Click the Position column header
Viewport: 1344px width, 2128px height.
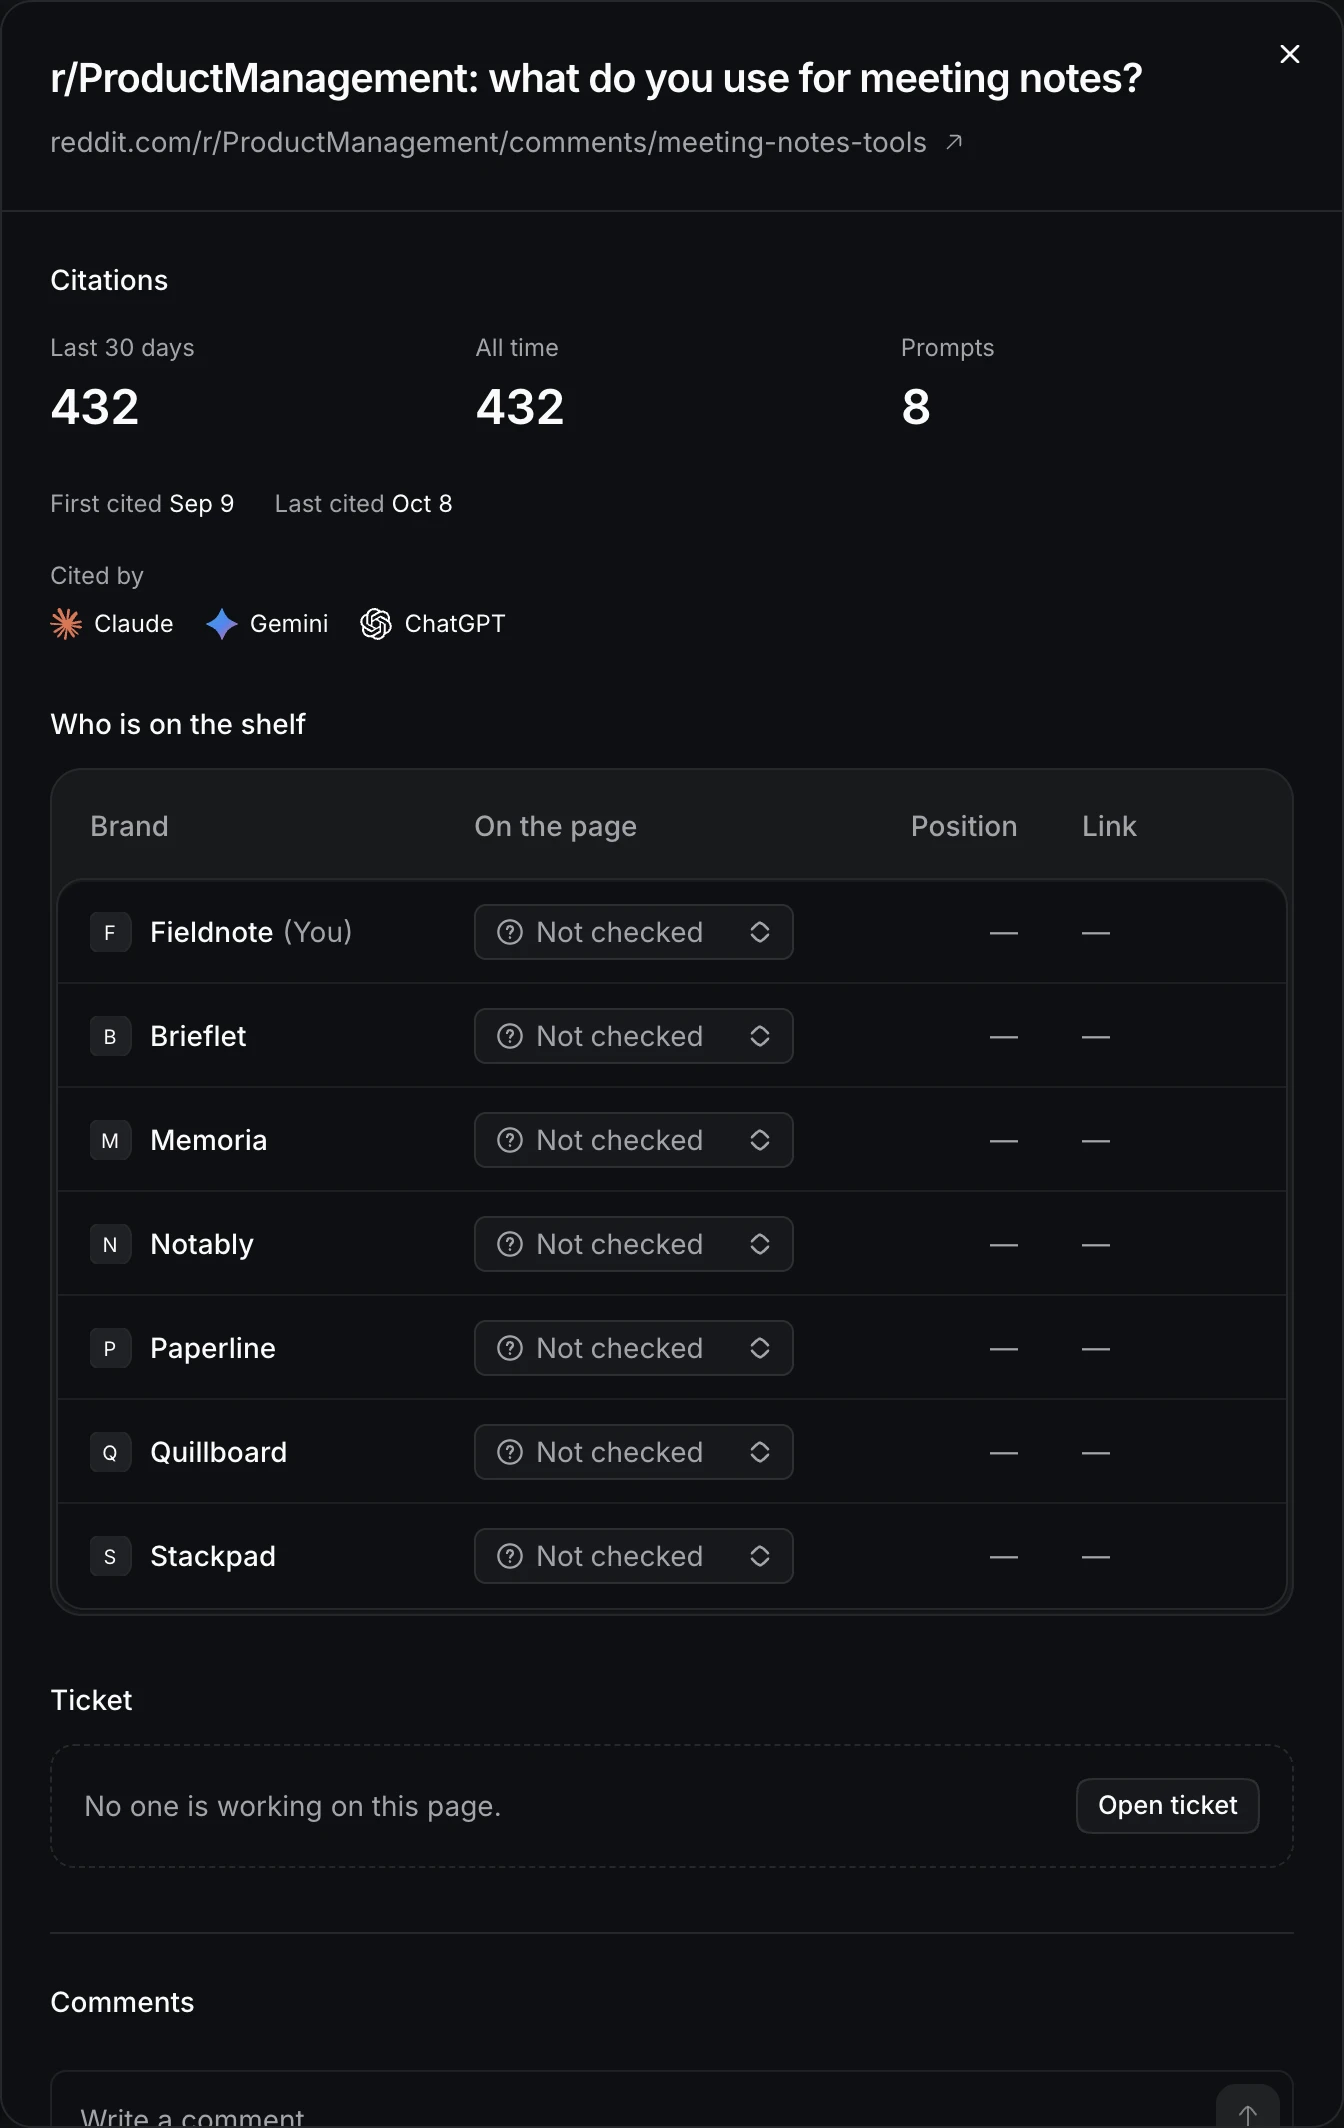[x=963, y=826]
